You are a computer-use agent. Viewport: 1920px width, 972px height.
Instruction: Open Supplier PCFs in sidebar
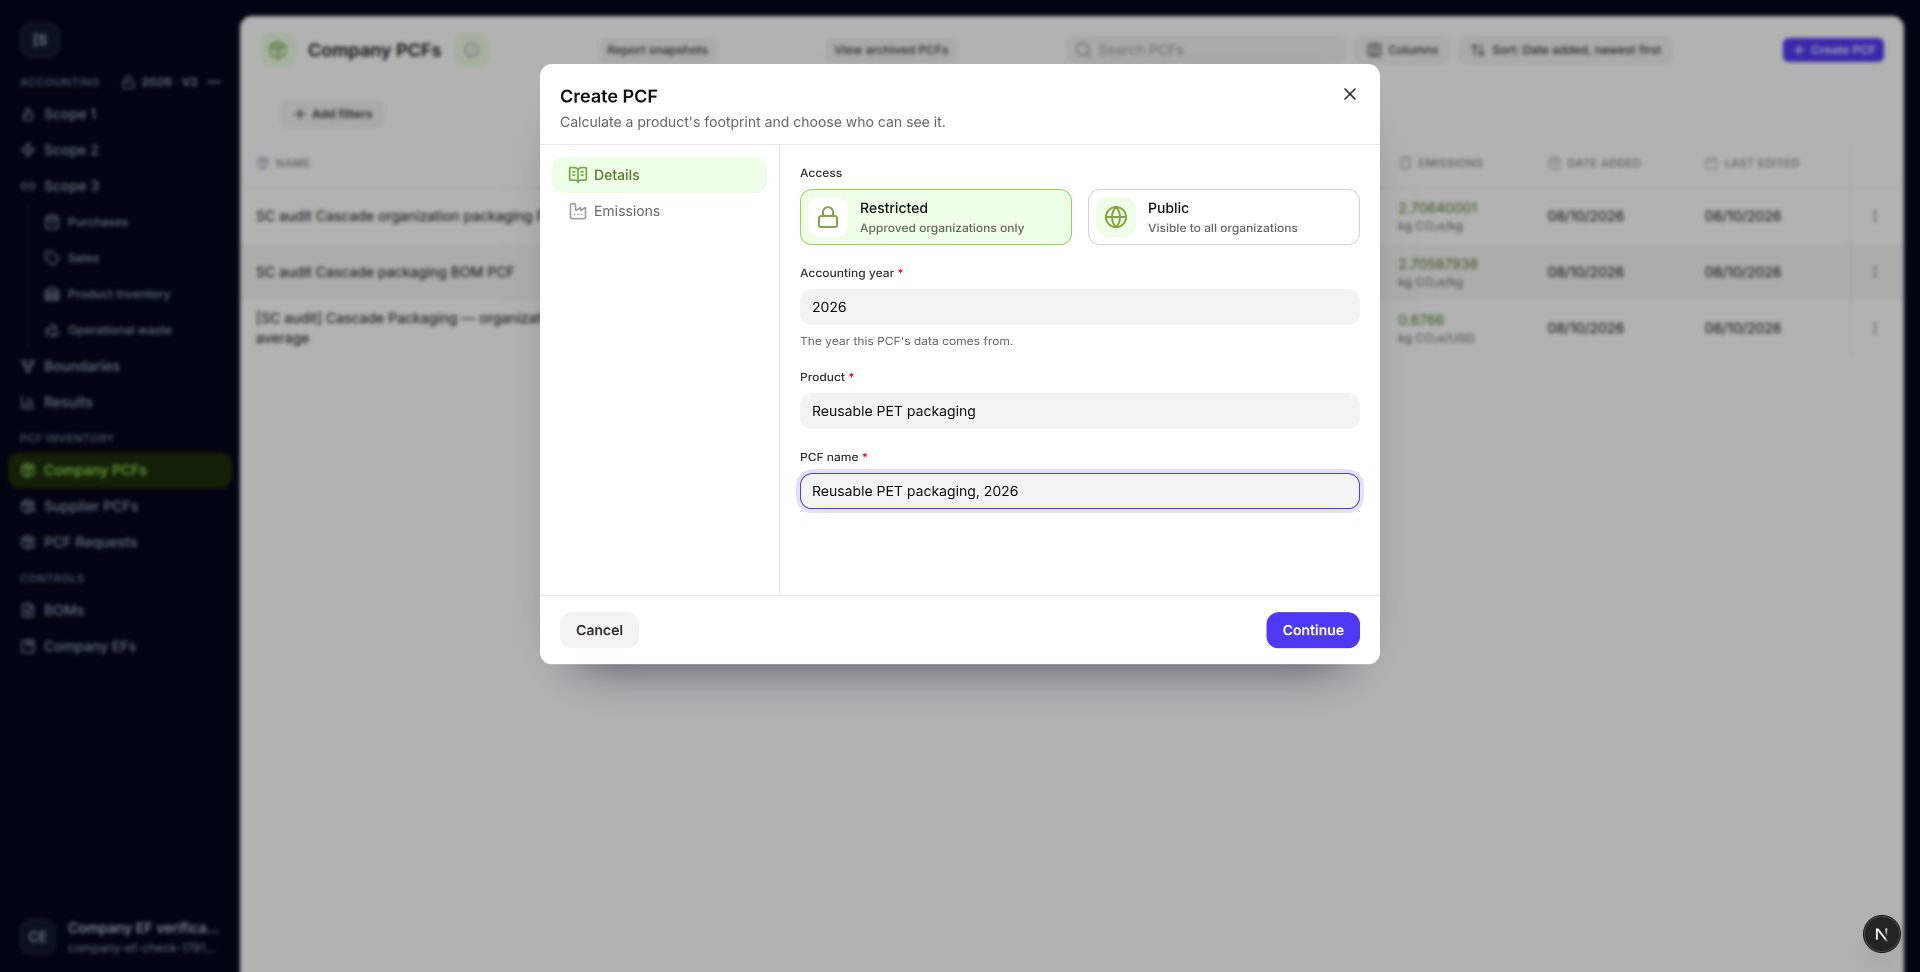click(x=120, y=506)
